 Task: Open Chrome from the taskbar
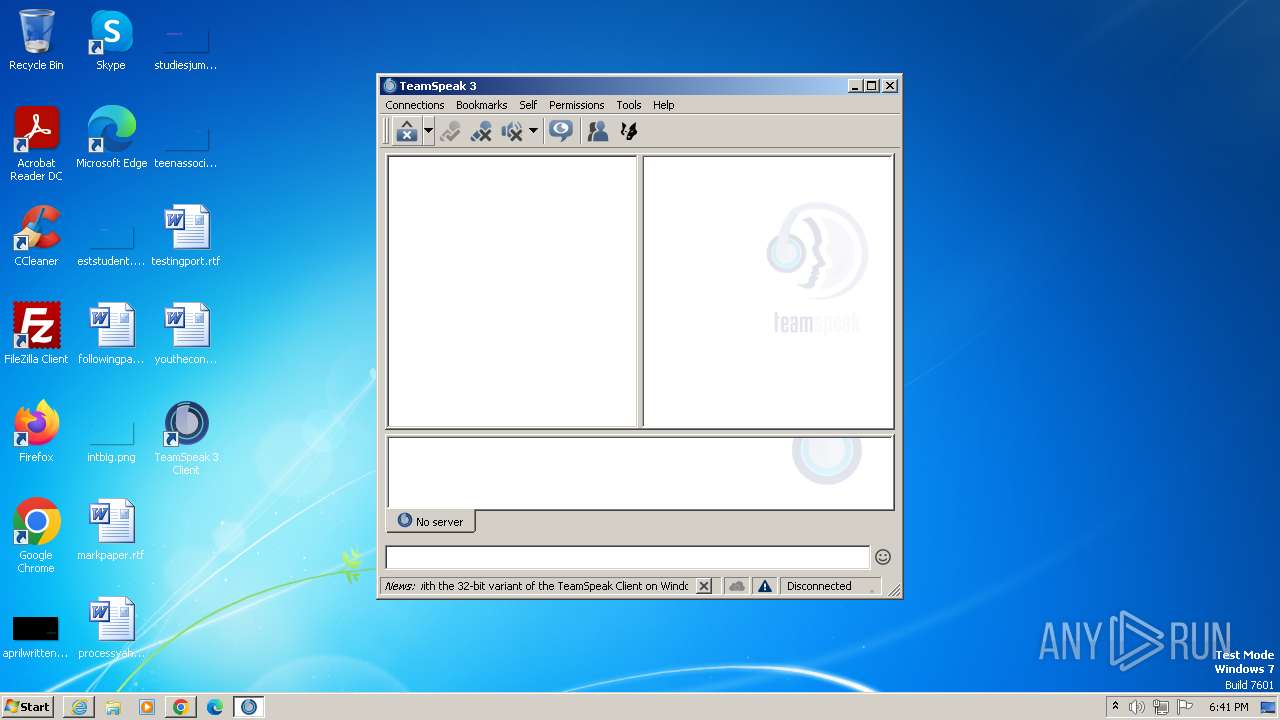[181, 707]
